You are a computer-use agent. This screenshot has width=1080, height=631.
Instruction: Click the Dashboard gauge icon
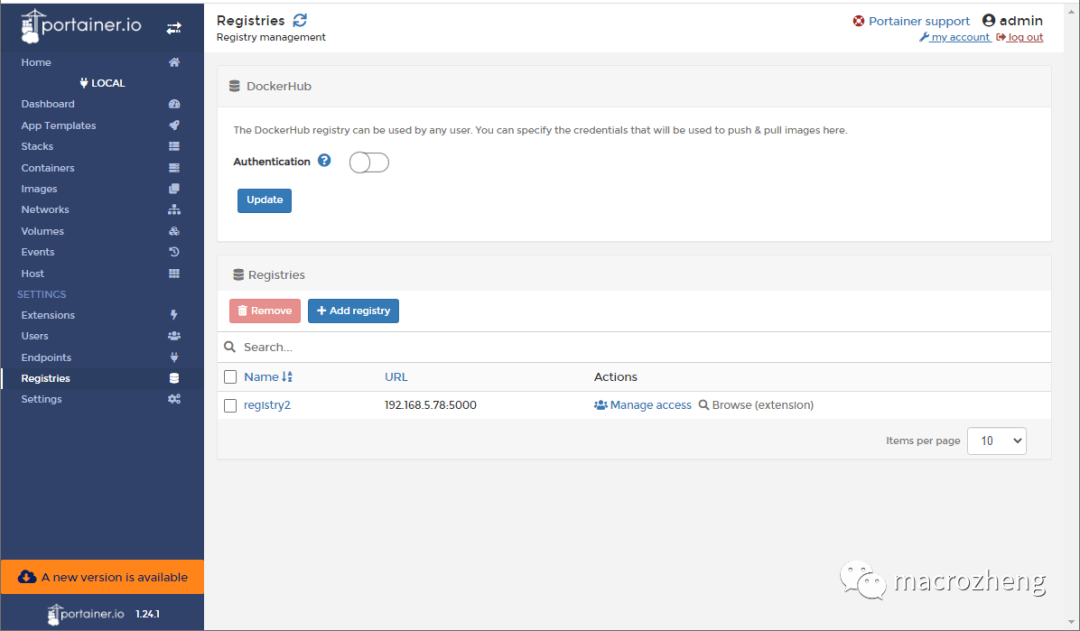pos(174,104)
